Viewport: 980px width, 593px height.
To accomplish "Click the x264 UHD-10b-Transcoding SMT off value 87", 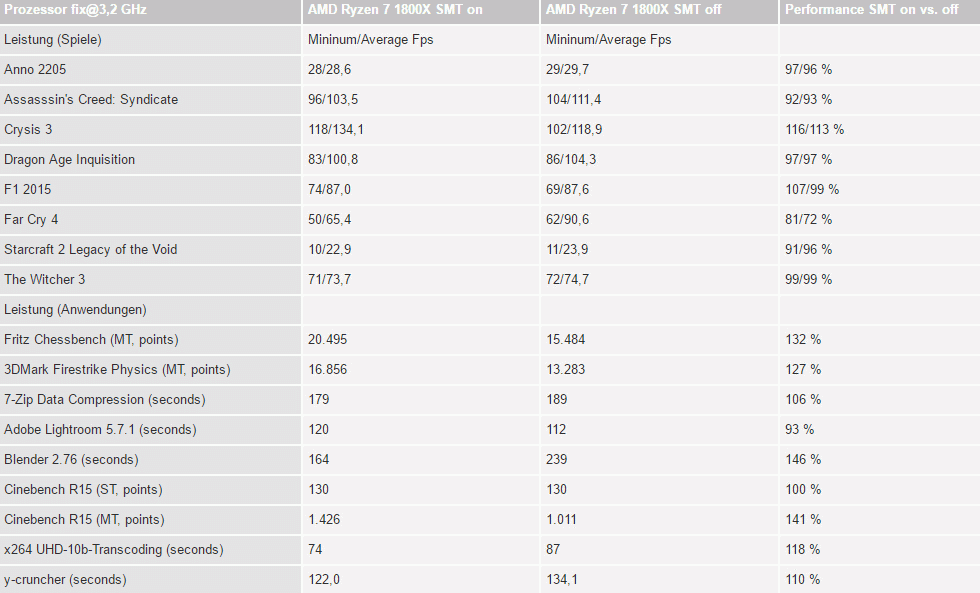I will tap(553, 549).
